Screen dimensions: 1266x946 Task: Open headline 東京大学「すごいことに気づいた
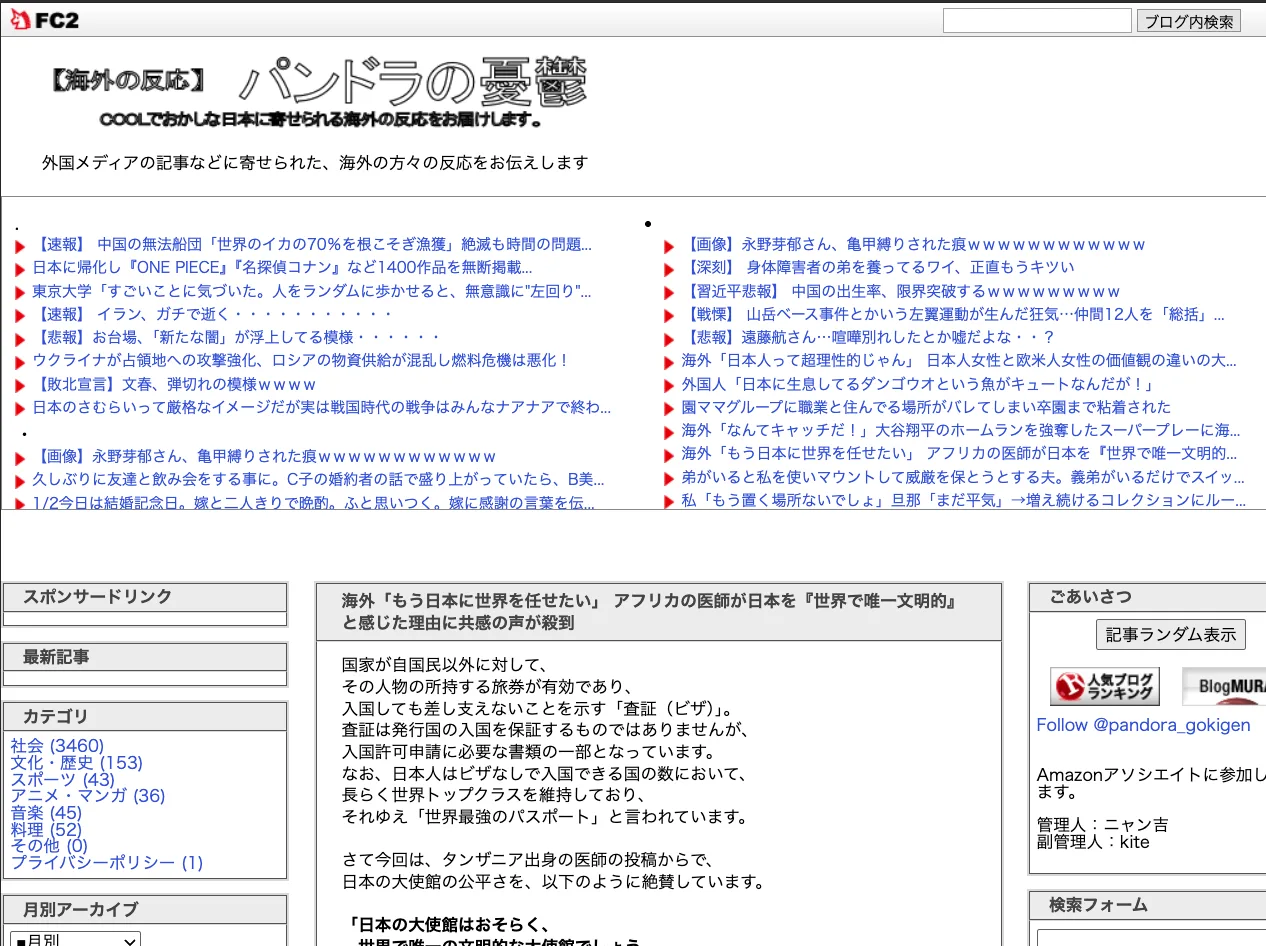(312, 291)
